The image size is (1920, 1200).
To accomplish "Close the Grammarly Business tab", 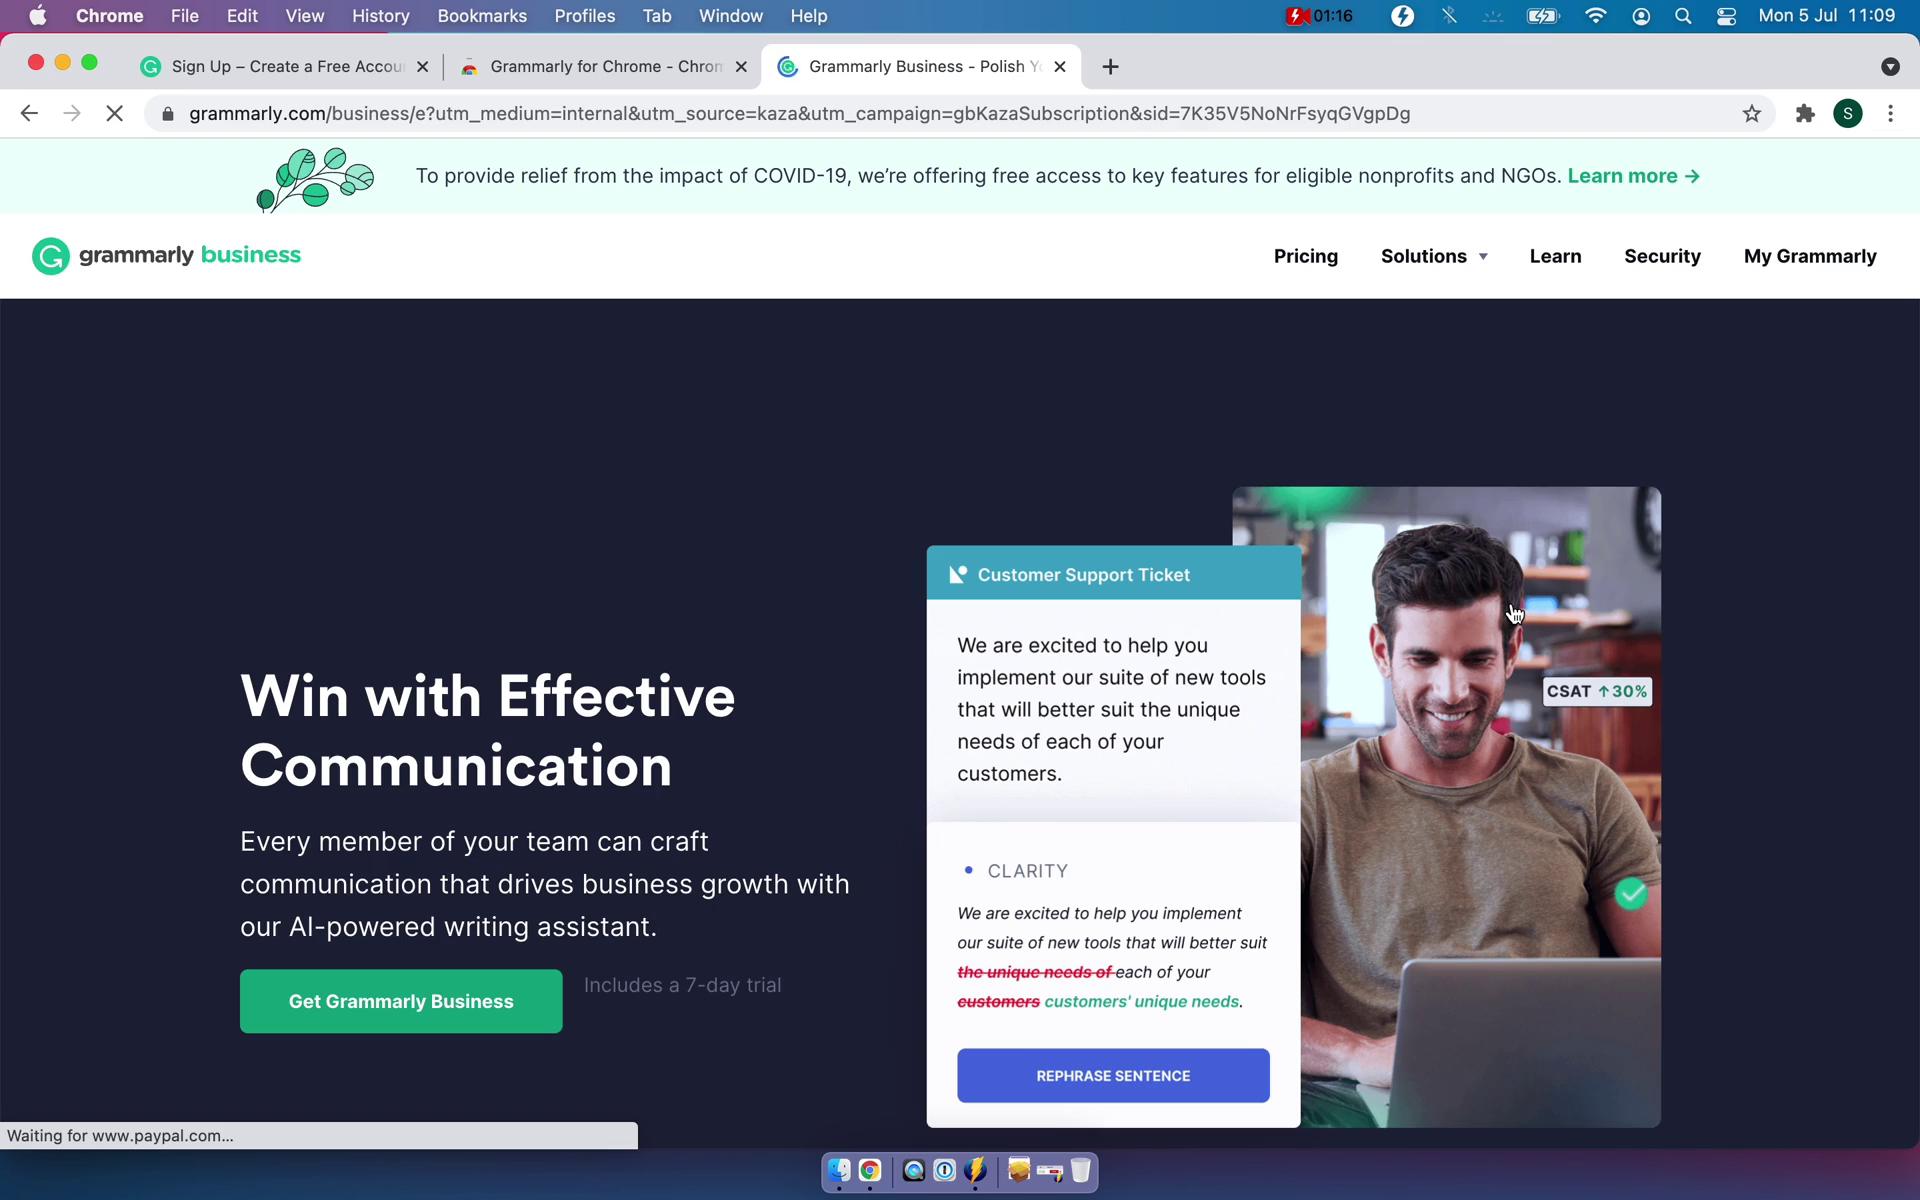I will (x=1060, y=67).
